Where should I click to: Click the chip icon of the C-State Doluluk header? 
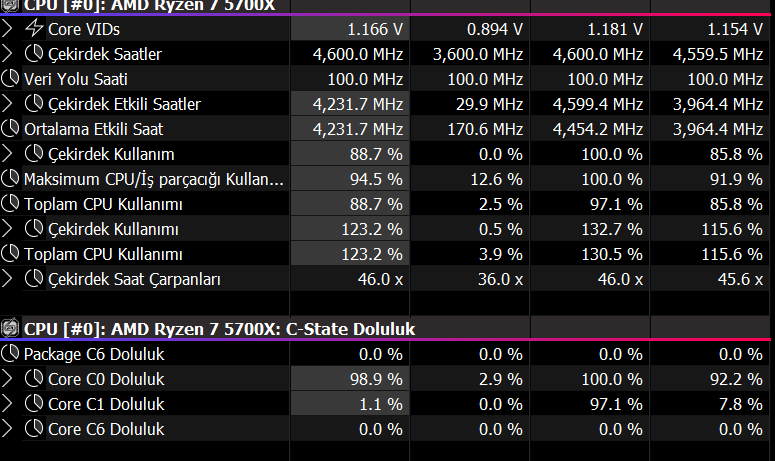pos(10,328)
